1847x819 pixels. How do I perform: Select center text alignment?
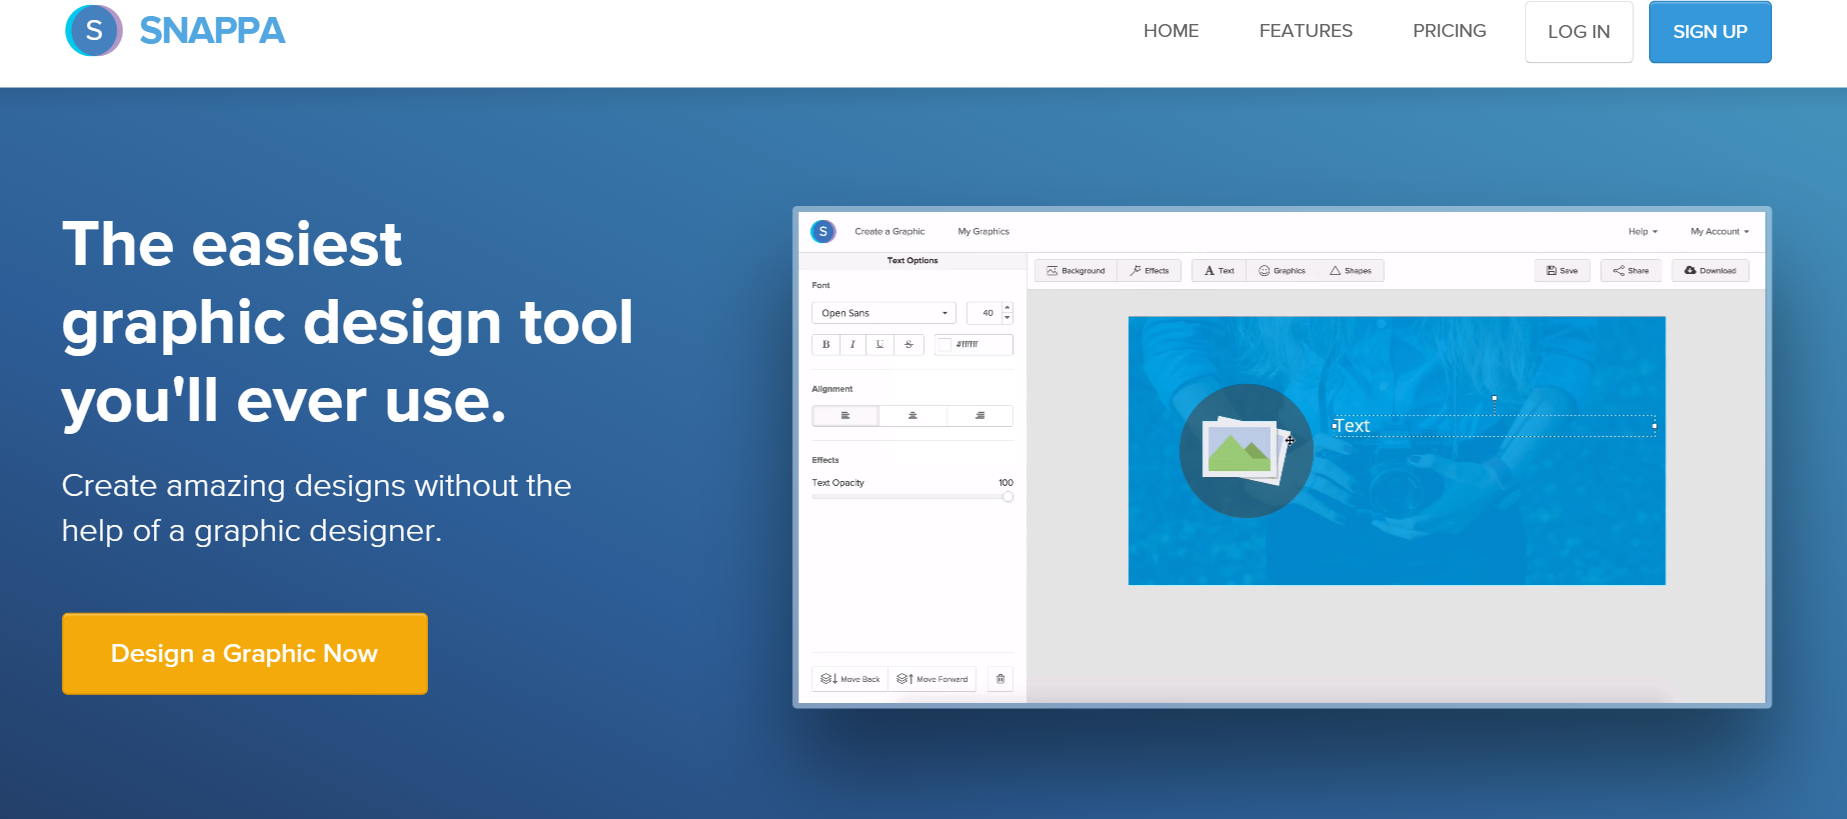pyautogui.click(x=912, y=416)
